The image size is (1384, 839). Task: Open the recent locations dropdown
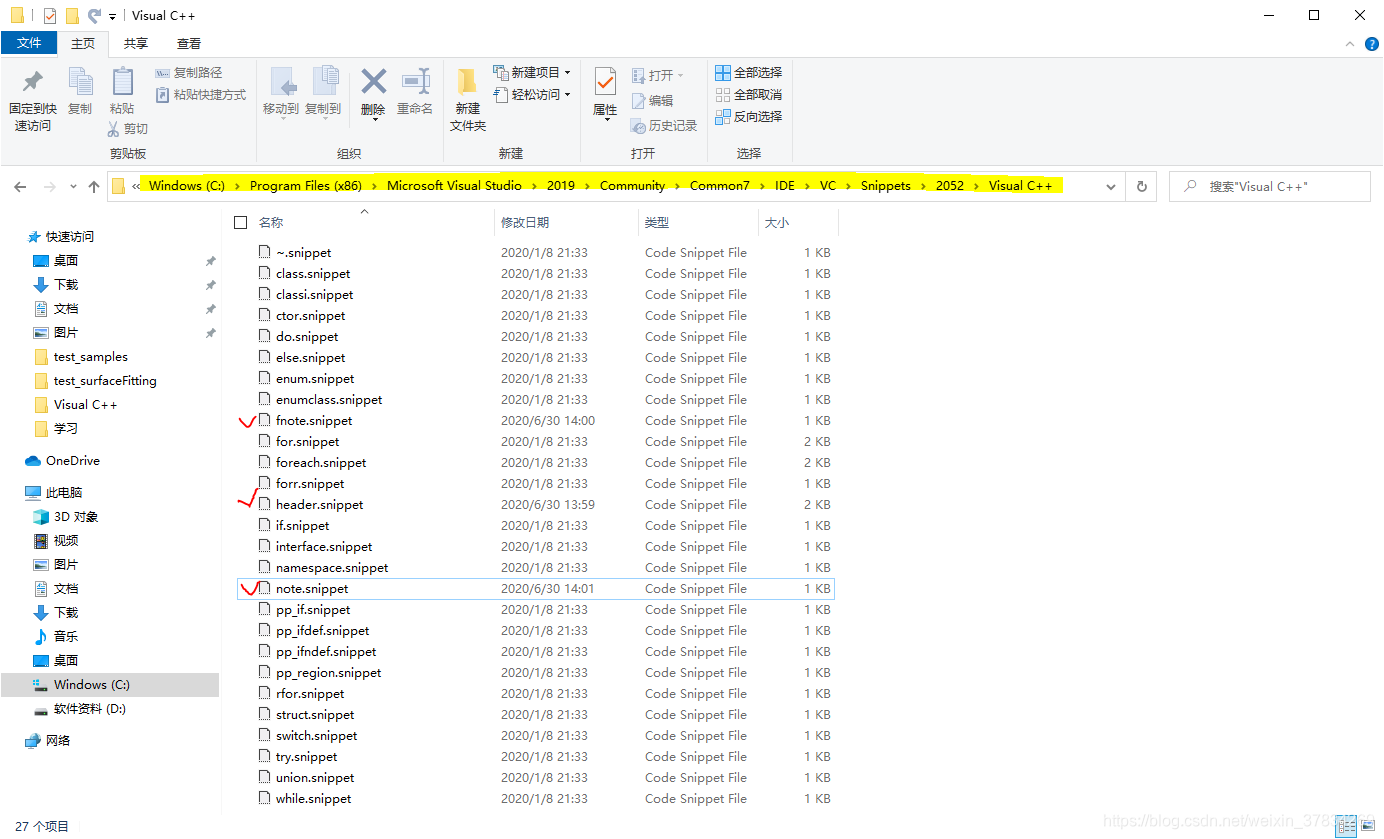[x=73, y=187]
